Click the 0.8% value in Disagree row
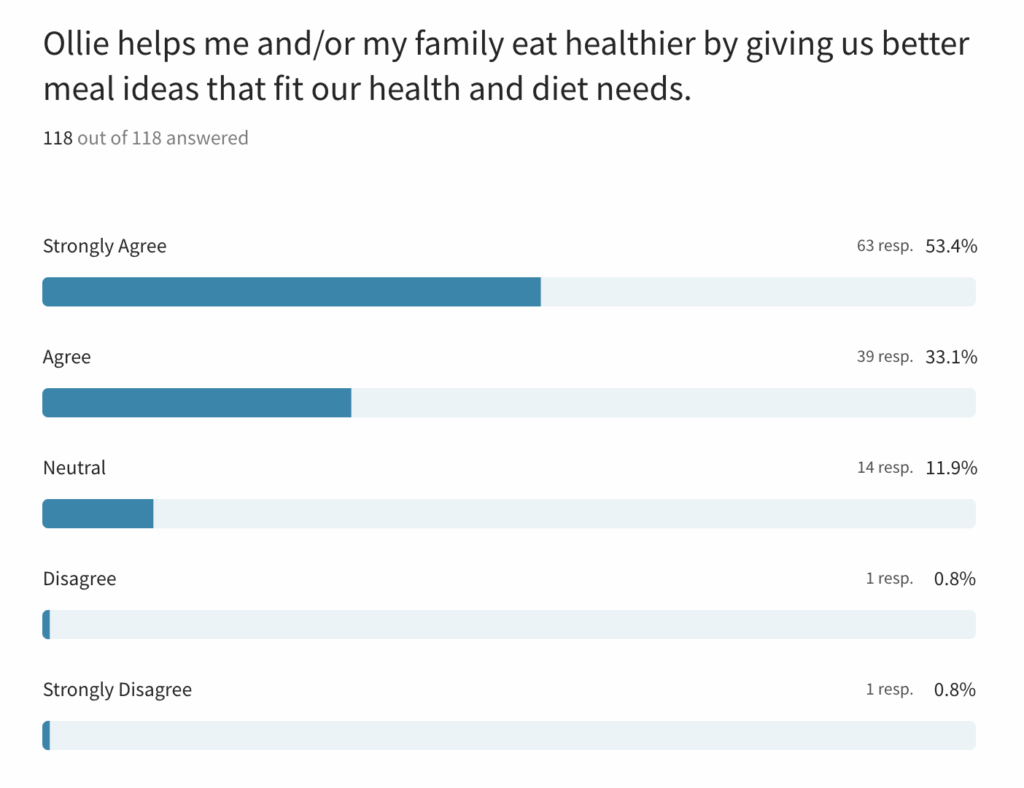 (953, 579)
